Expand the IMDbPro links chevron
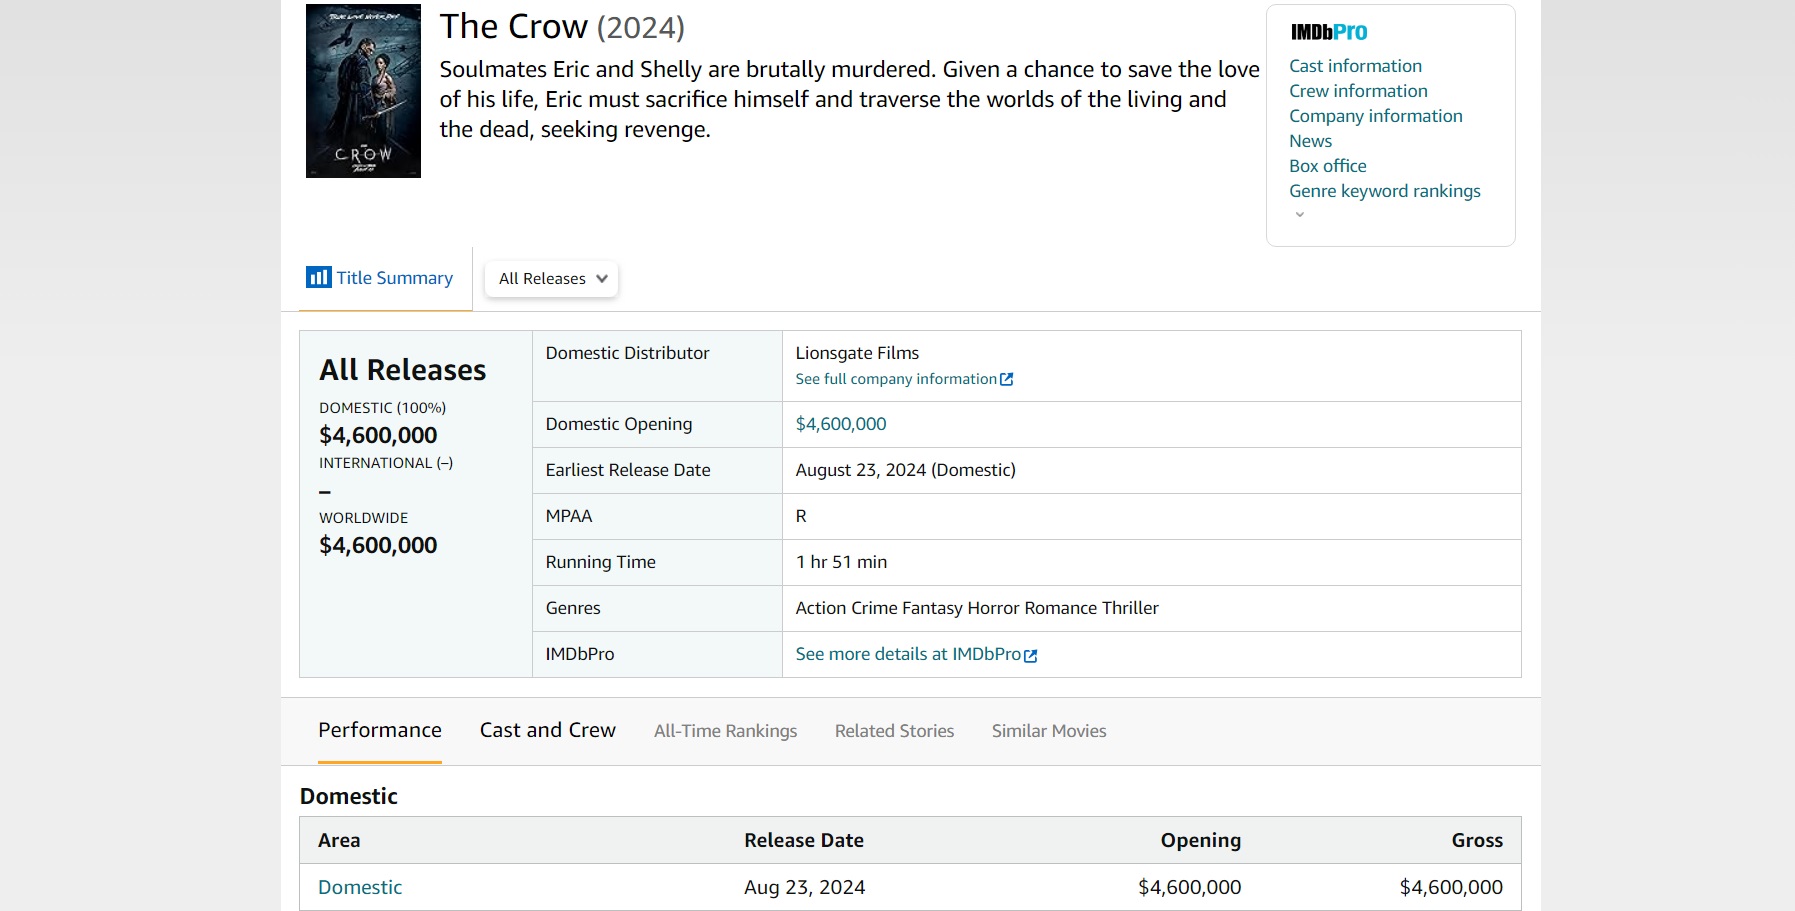This screenshot has width=1795, height=911. coord(1299,215)
